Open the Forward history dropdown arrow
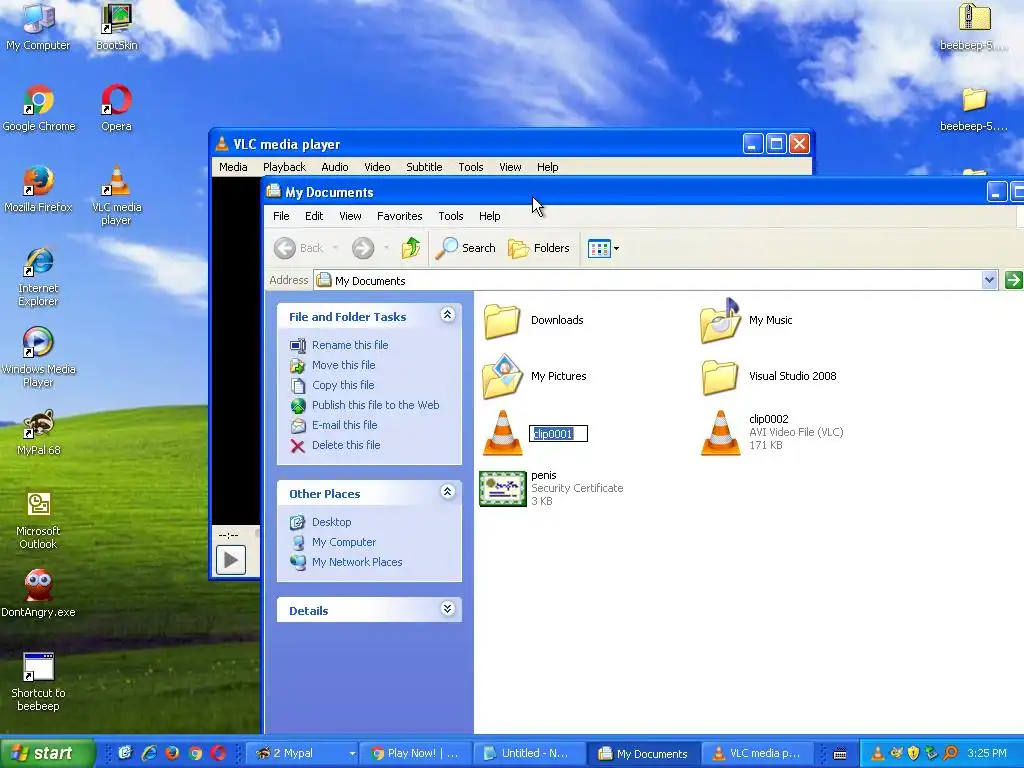The image size is (1024, 768). [x=386, y=248]
